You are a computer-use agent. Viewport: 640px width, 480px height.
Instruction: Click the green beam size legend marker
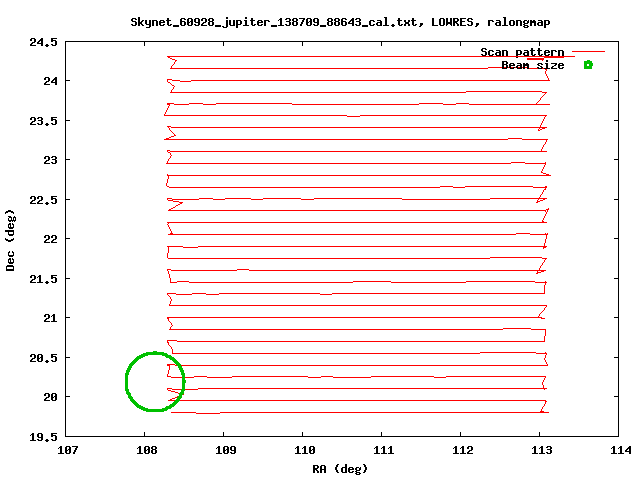(x=588, y=65)
